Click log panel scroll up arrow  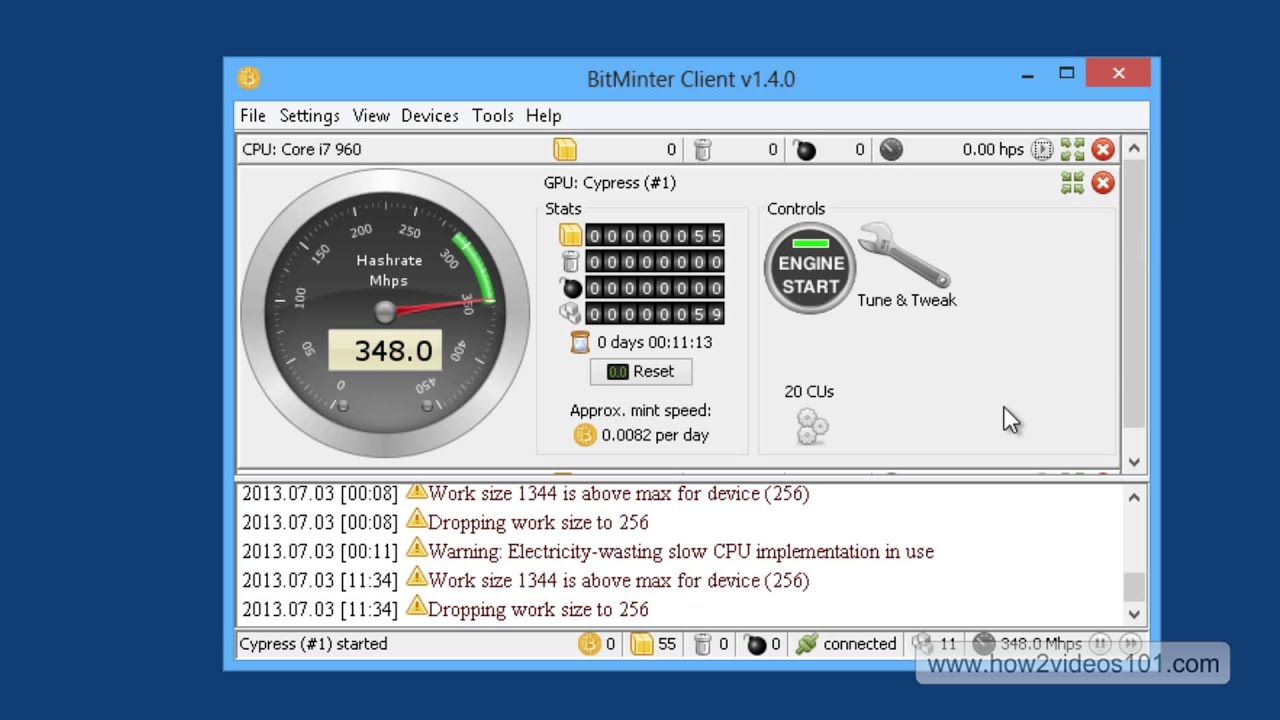point(1134,497)
